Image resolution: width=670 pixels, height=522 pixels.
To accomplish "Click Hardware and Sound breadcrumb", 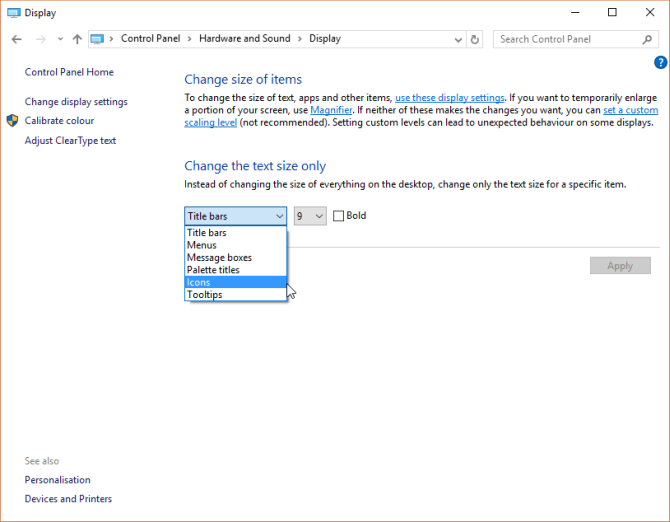I will (x=244, y=39).
